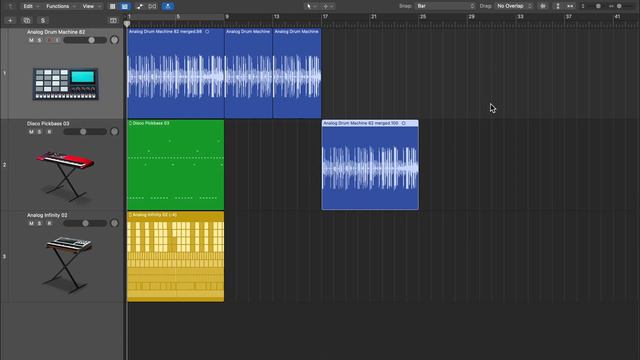640x360 pixels.
Task: Select the green Disco Pickbass 03 region
Action: [x=176, y=165]
